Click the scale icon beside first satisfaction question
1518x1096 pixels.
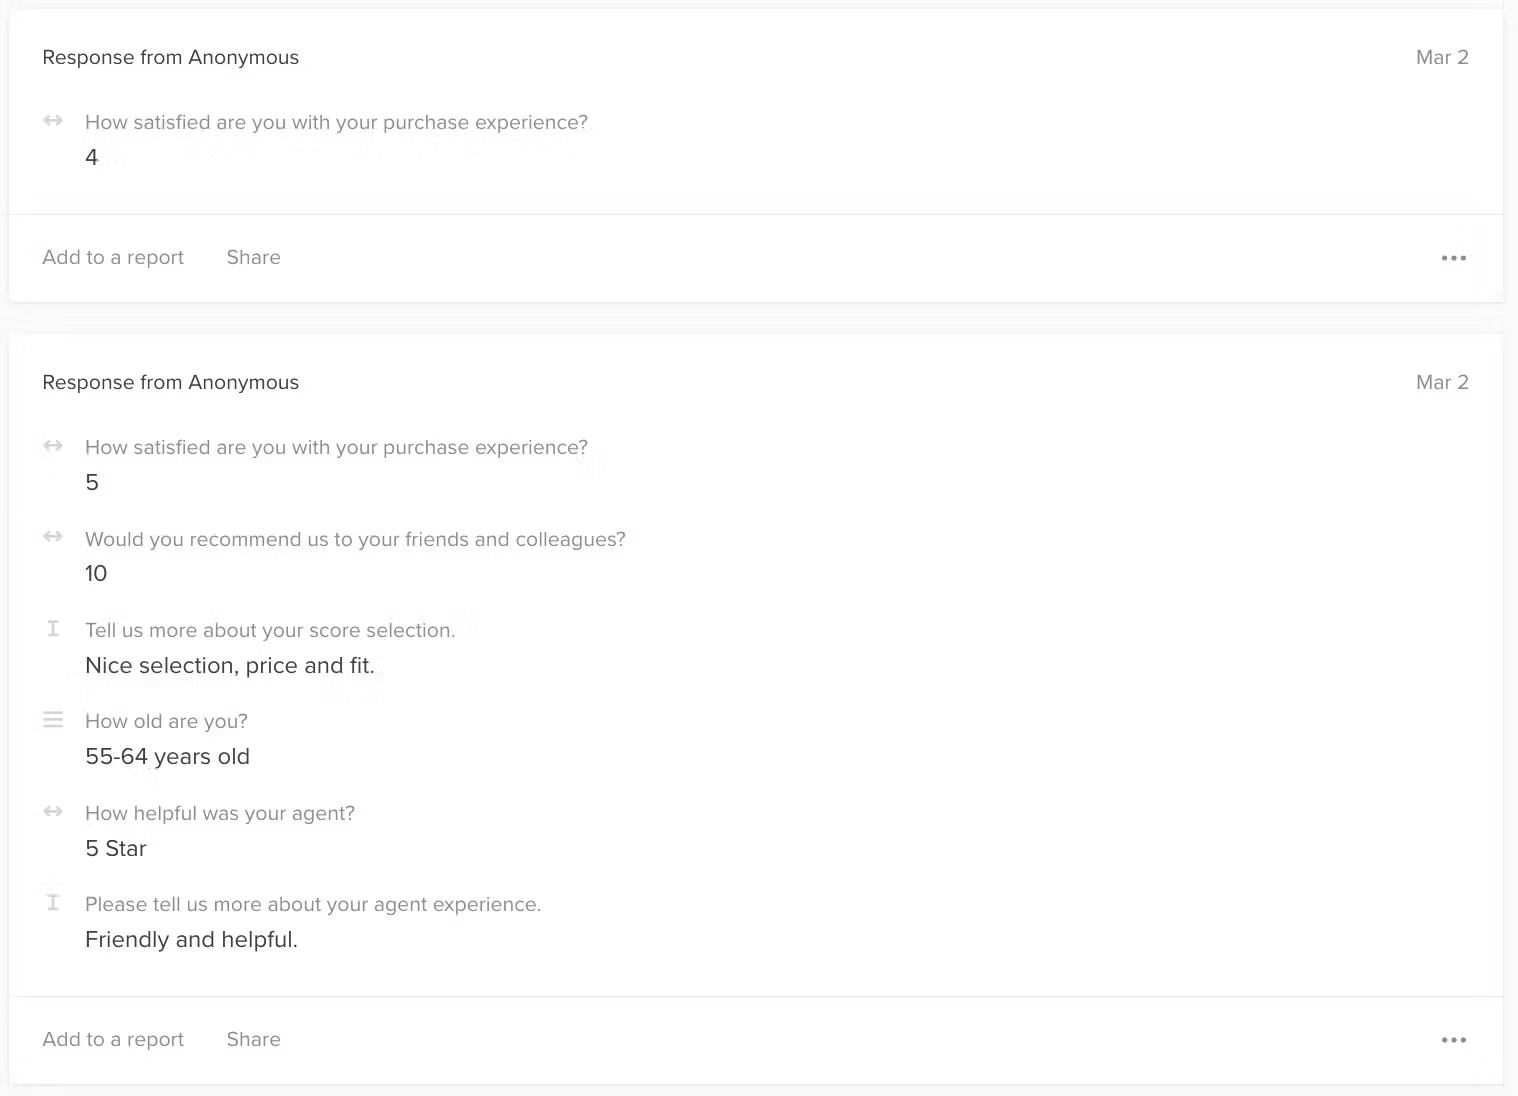[53, 121]
